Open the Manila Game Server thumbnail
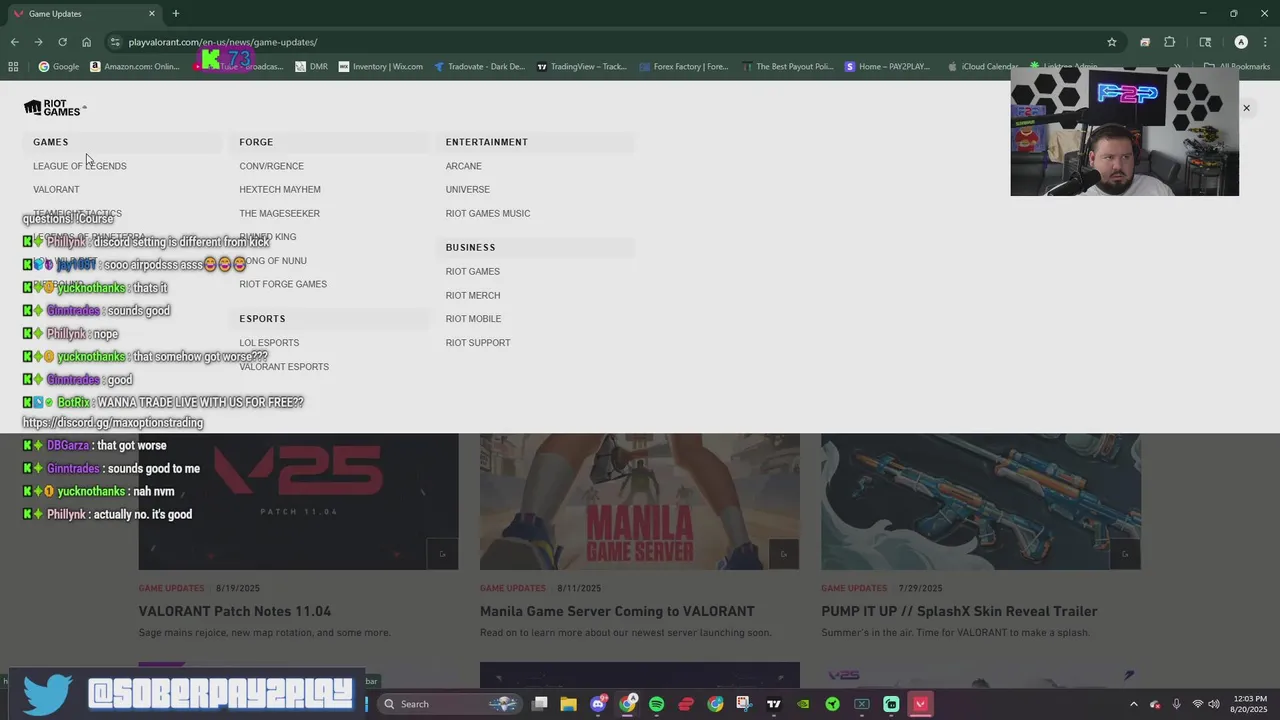 pyautogui.click(x=640, y=501)
